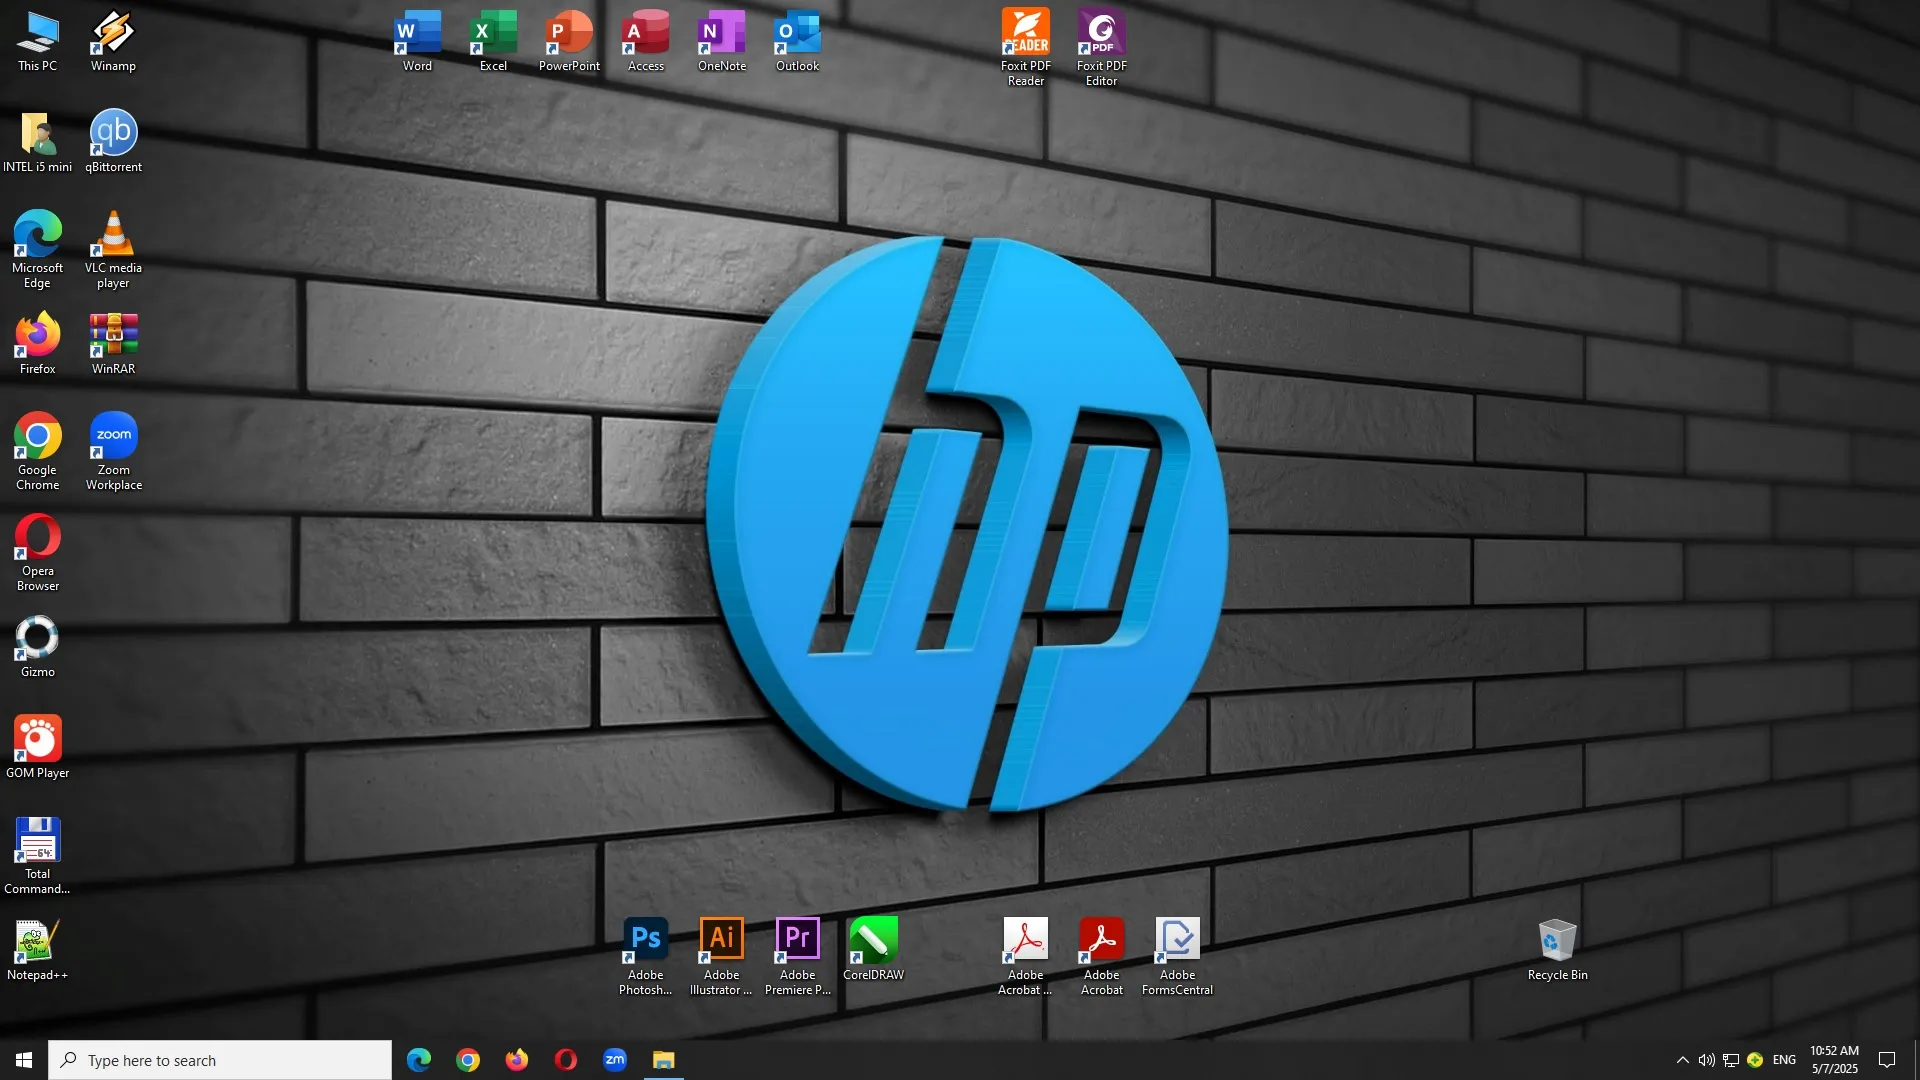Select the OneNote shortcut icon
This screenshot has width=1920, height=1080.
pos(722,42)
